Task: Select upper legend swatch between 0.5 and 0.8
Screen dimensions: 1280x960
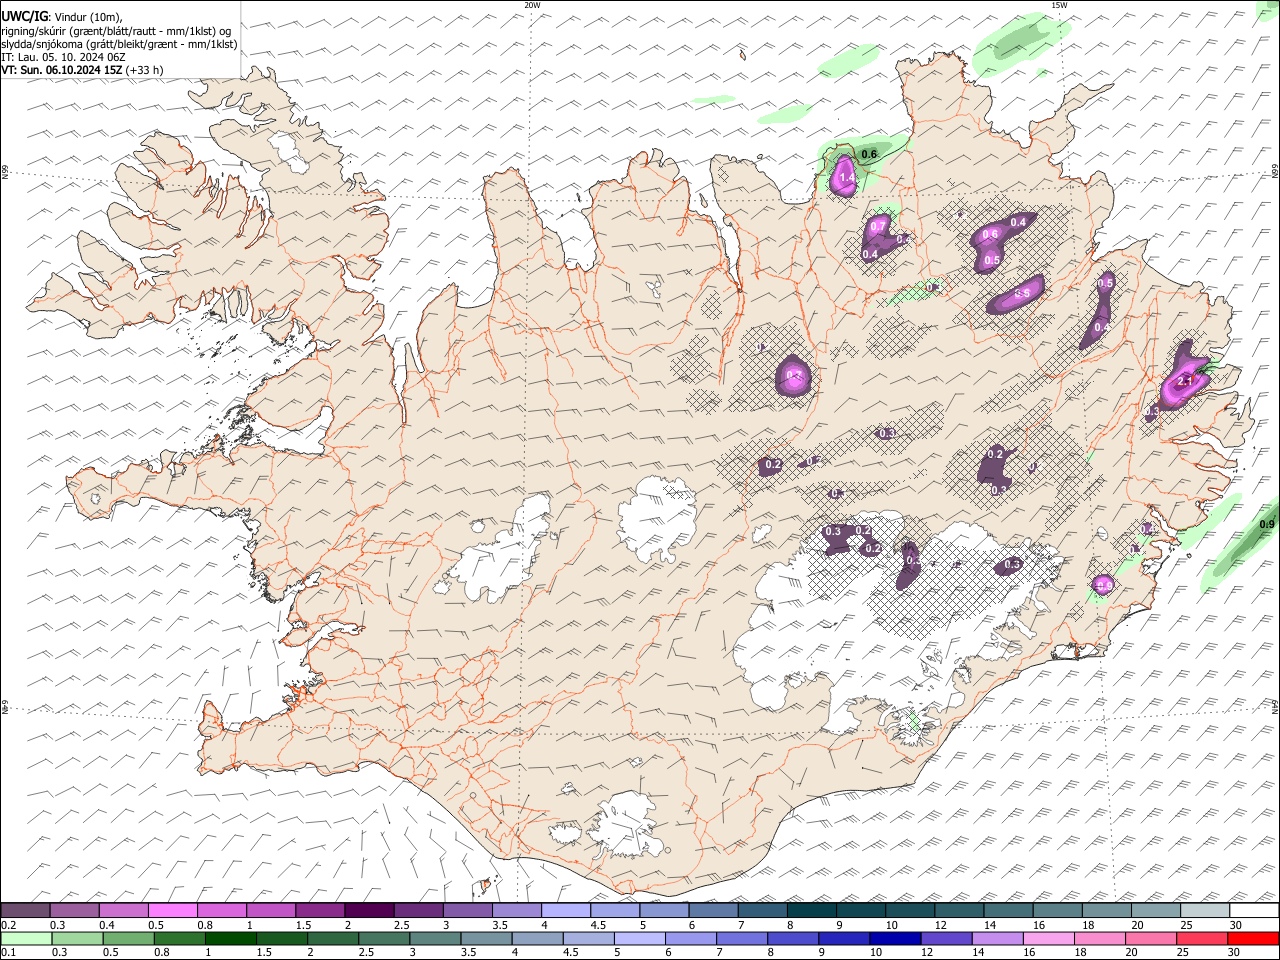Action: pyautogui.click(x=172, y=910)
